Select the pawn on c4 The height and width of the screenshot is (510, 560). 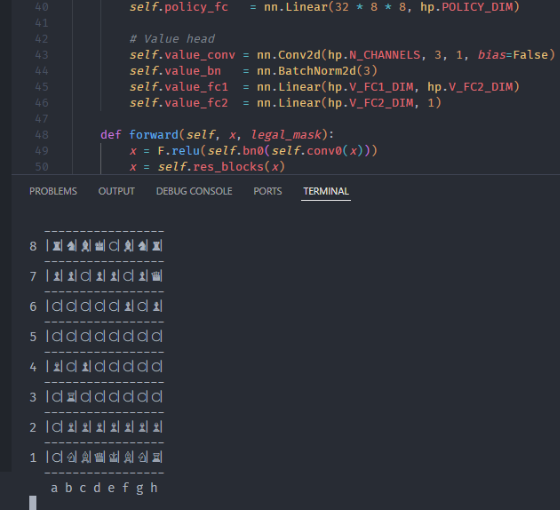(x=86, y=366)
